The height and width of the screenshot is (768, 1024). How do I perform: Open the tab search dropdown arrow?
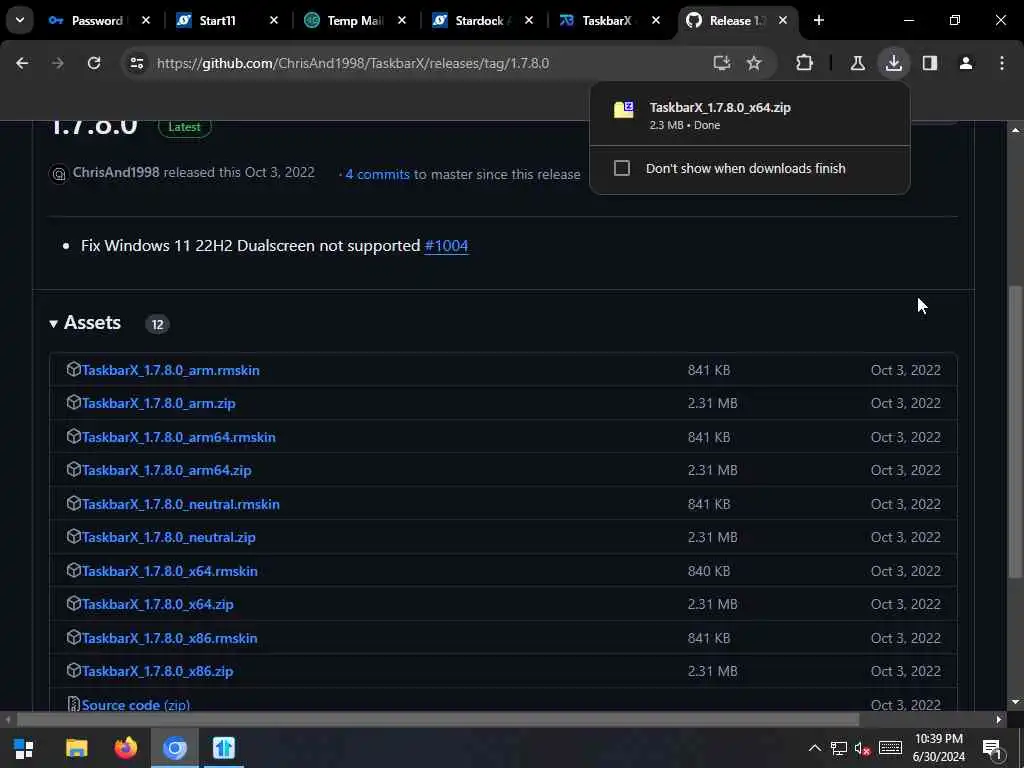20,20
